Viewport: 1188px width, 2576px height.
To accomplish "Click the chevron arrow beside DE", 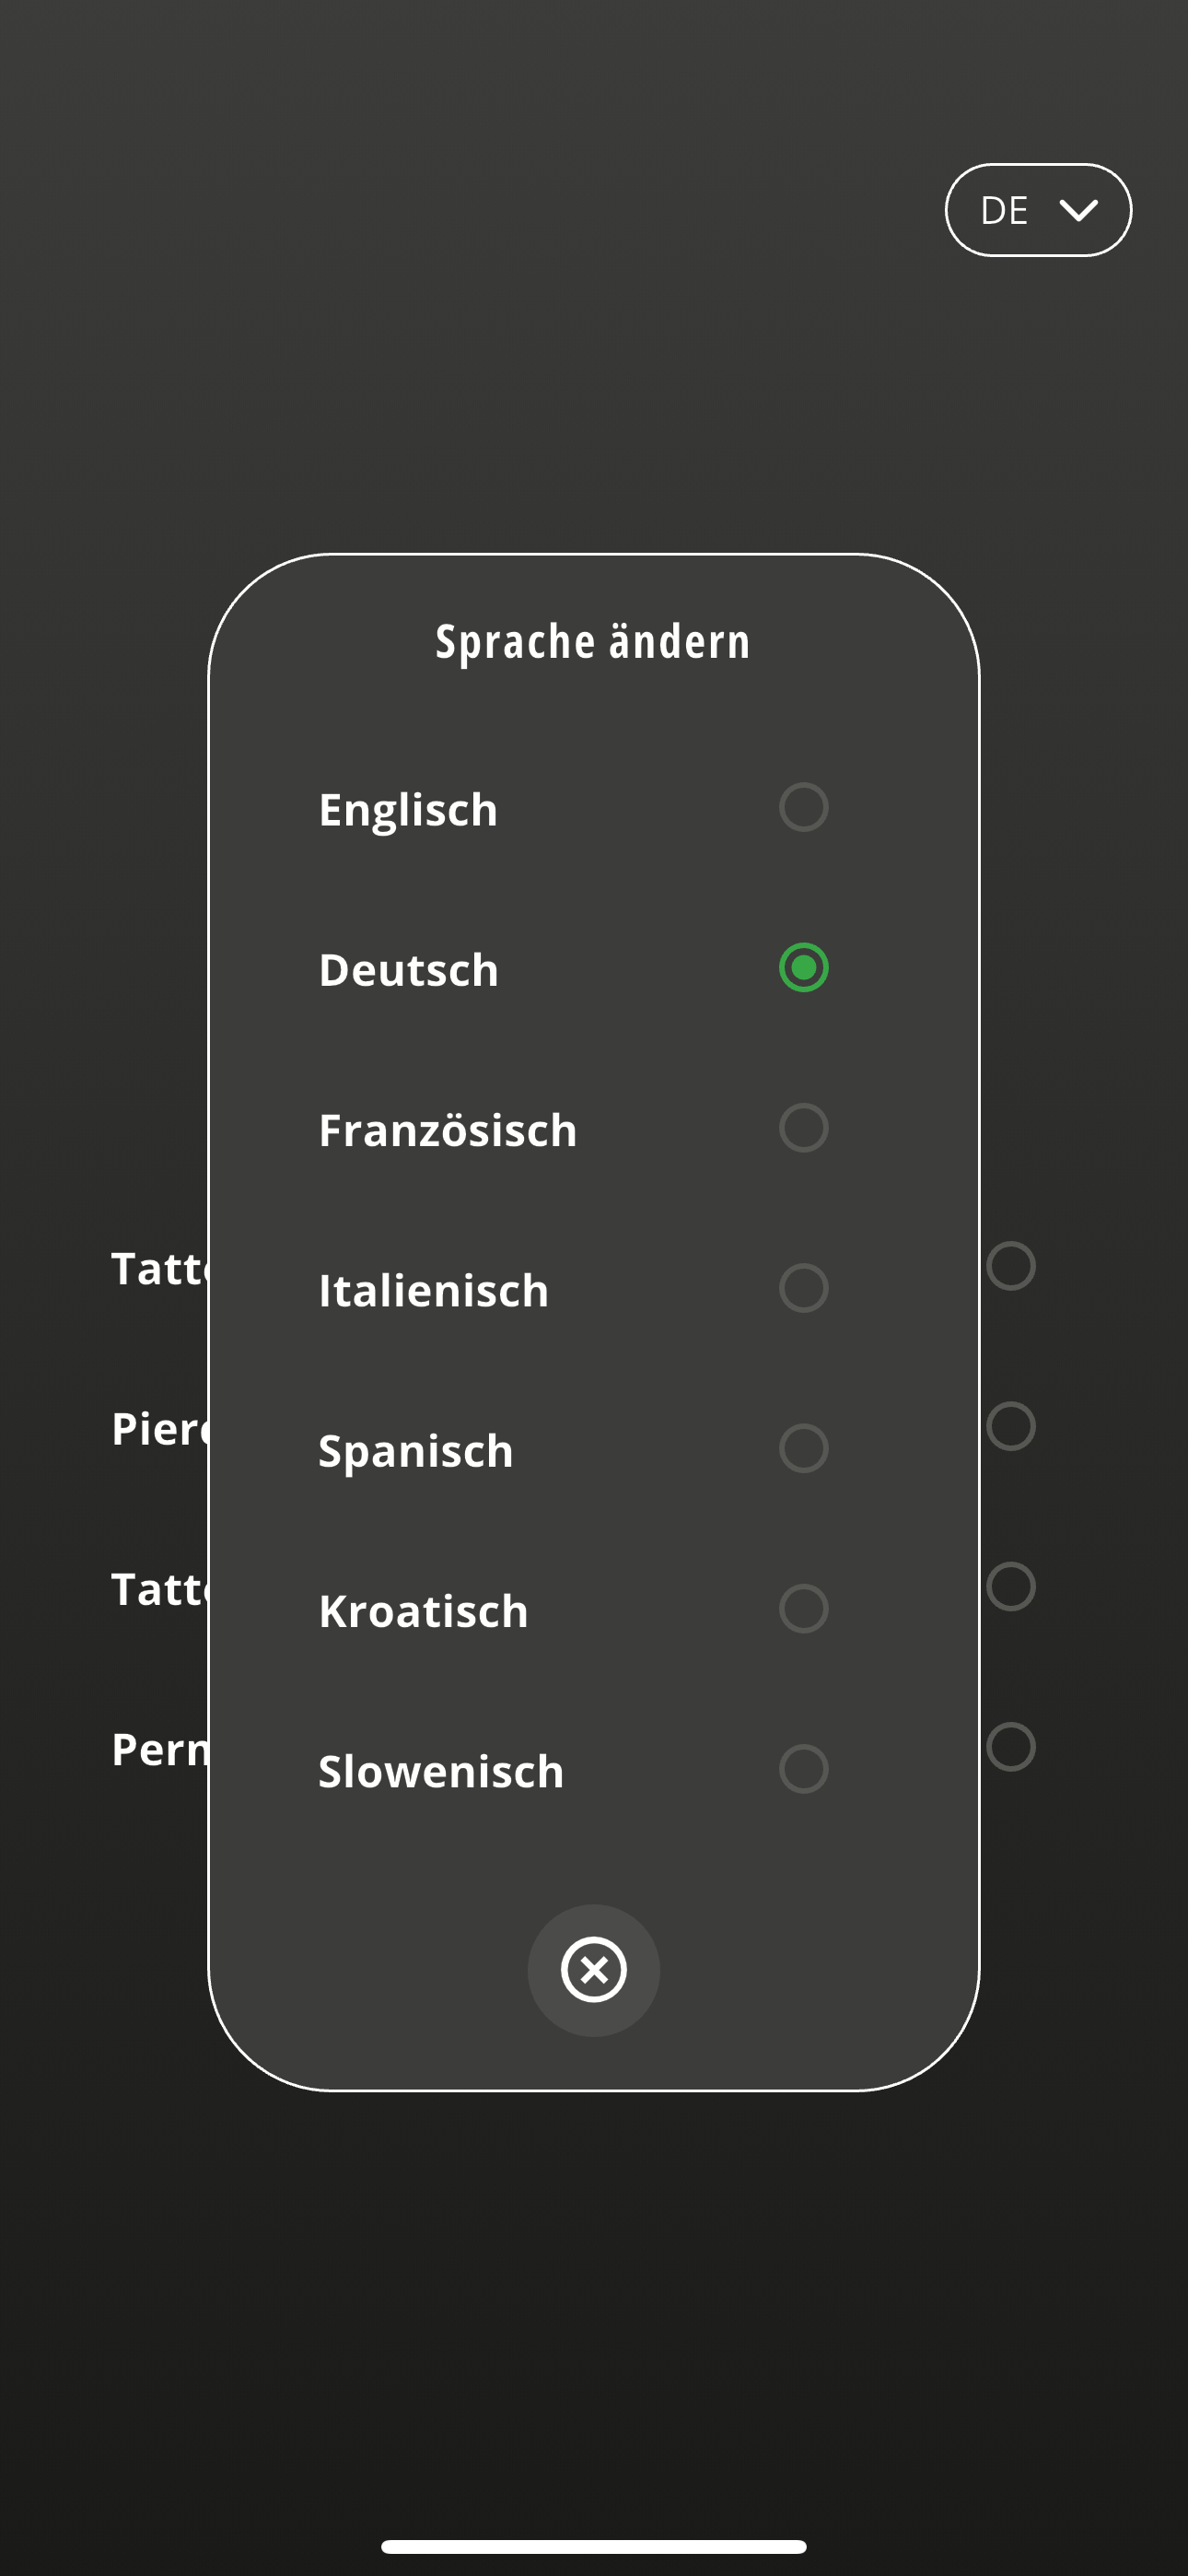I will tap(1078, 211).
